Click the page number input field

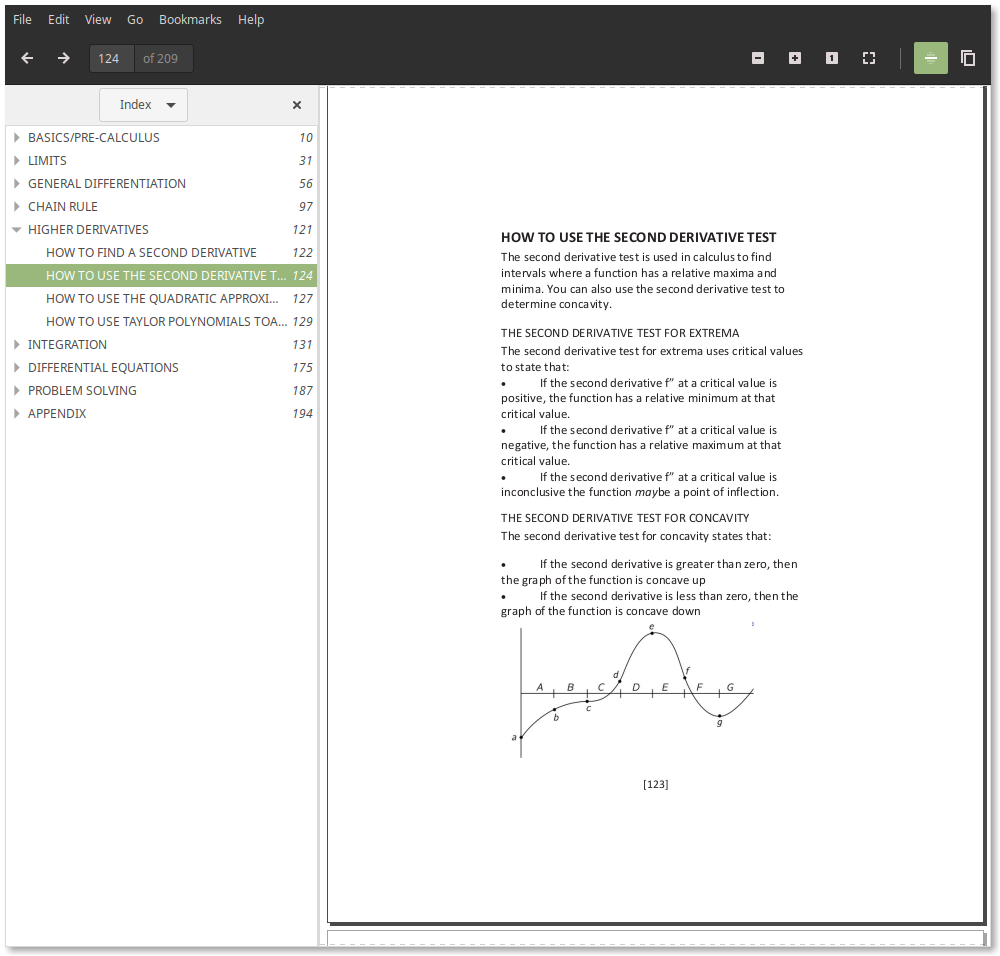click(x=111, y=58)
